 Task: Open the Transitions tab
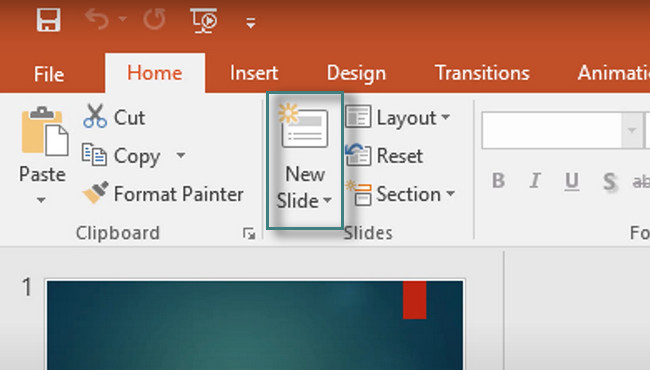click(x=482, y=73)
